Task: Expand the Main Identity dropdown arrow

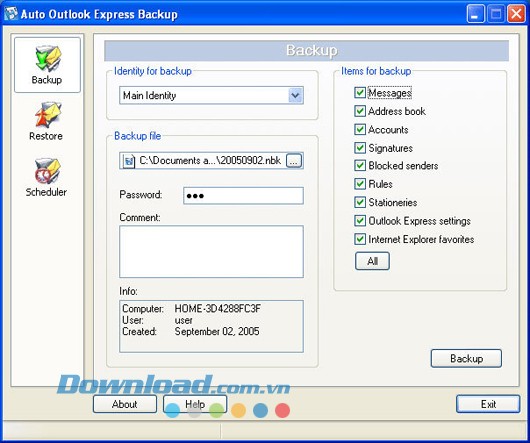Action: click(x=295, y=95)
